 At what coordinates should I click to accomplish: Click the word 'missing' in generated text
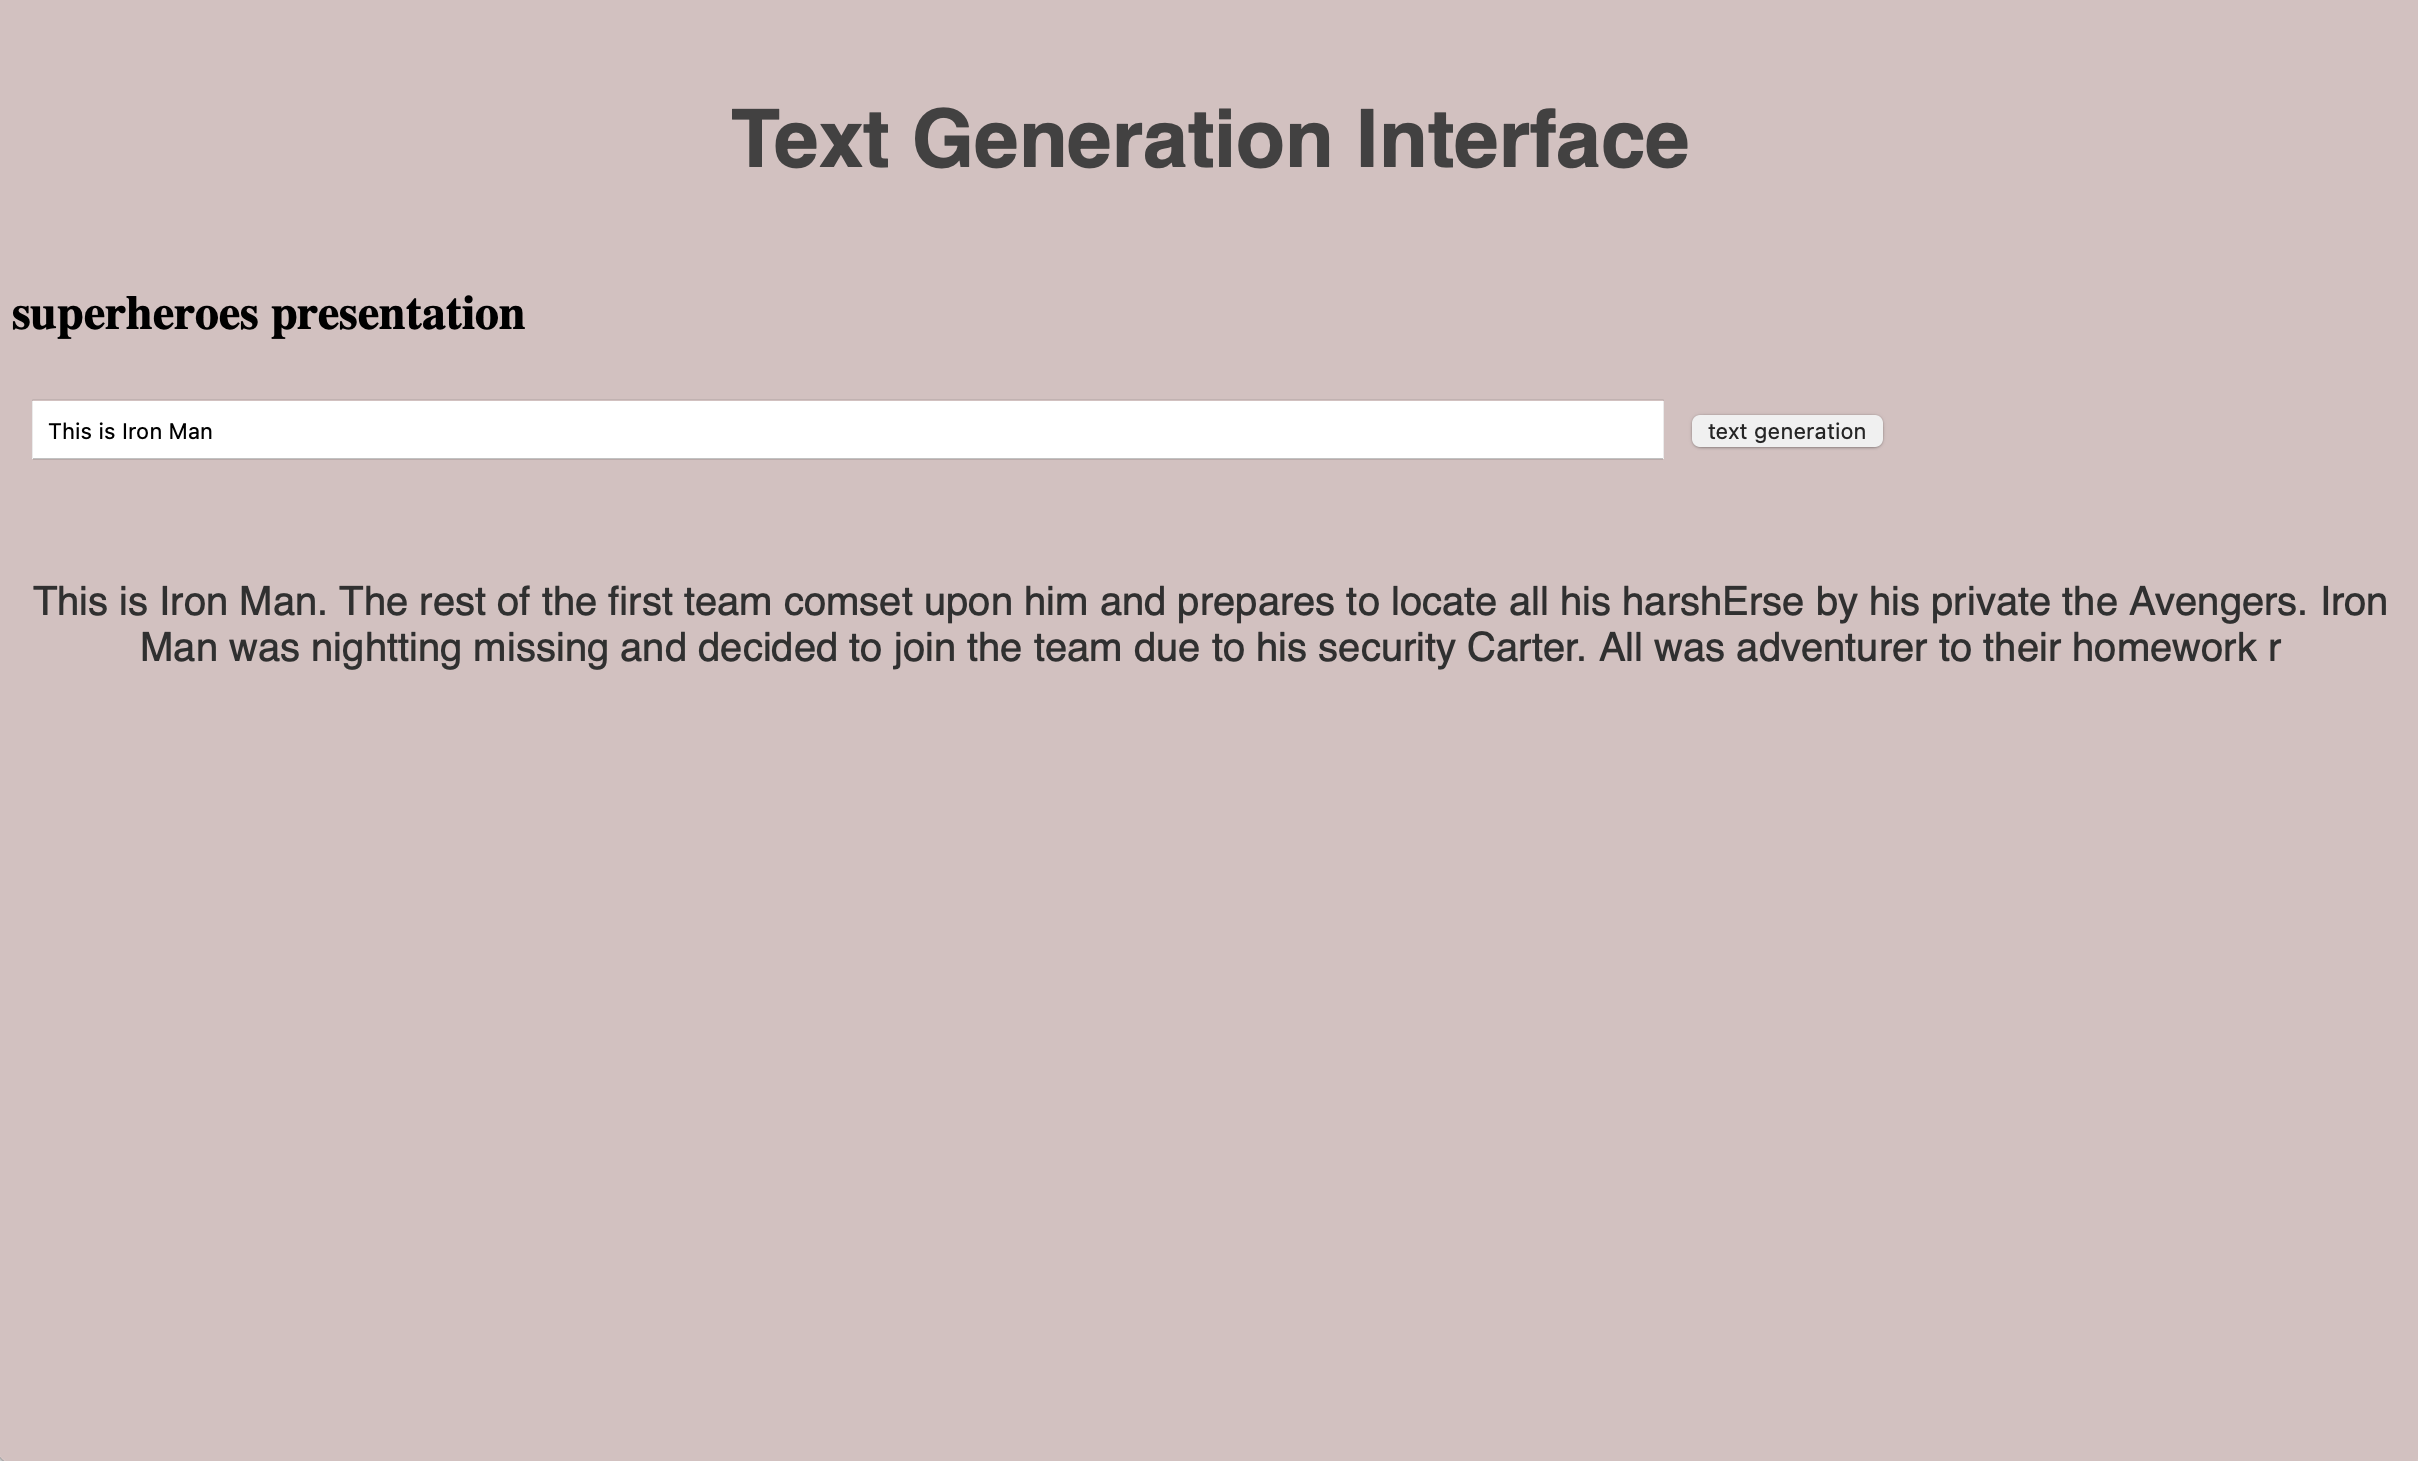click(x=540, y=648)
